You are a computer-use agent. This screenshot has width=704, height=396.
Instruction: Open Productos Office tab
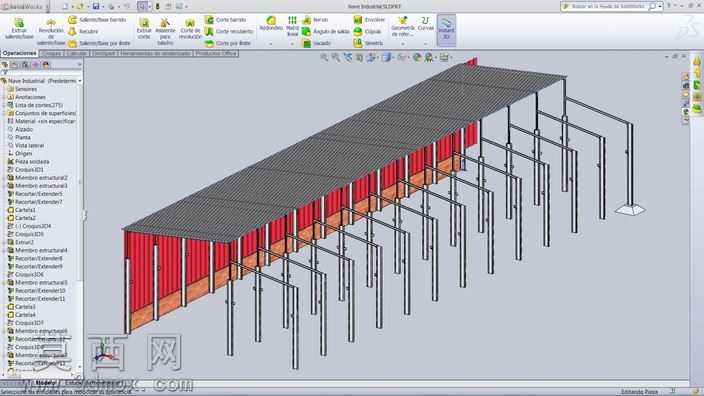[216, 53]
